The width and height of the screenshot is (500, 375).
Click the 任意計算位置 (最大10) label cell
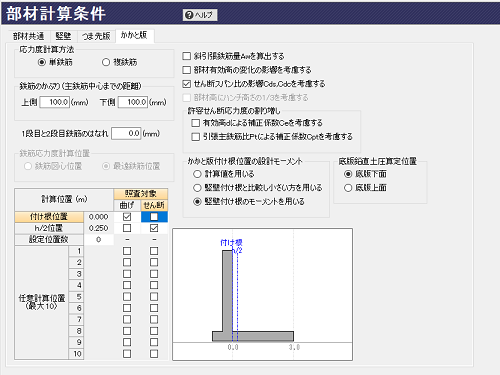tap(42, 302)
